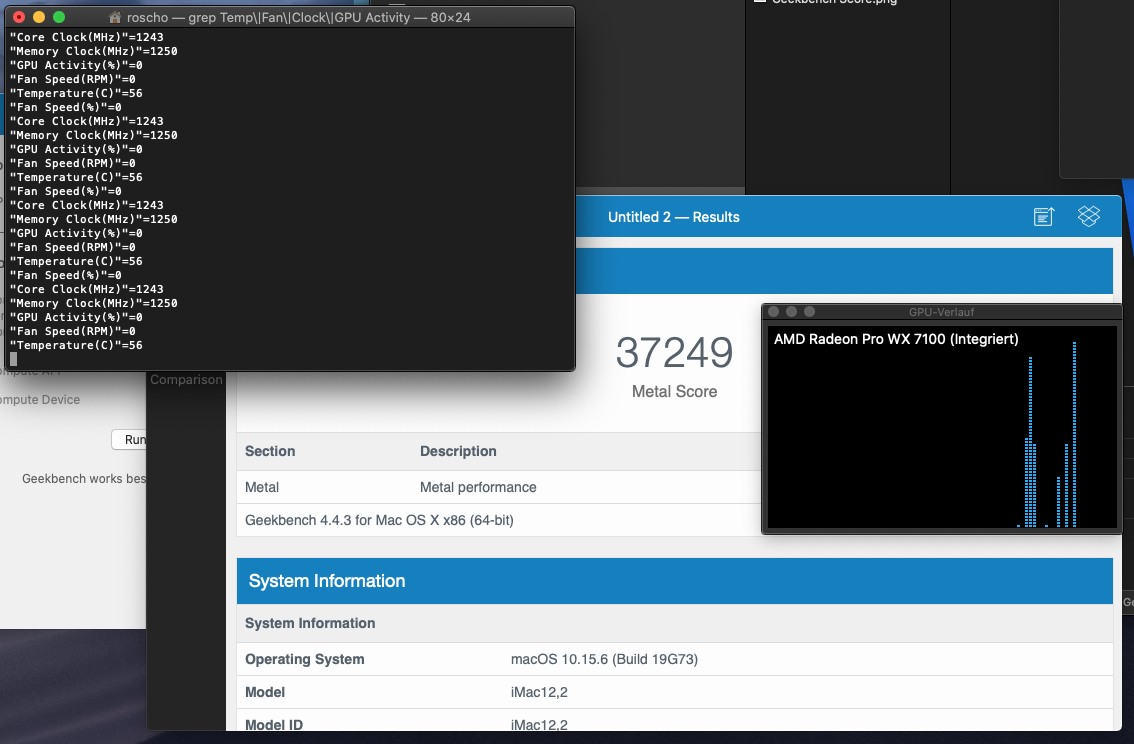Screen dimensions: 1134x744
Task: Click the 'Operating System' label
Action: (304, 659)
